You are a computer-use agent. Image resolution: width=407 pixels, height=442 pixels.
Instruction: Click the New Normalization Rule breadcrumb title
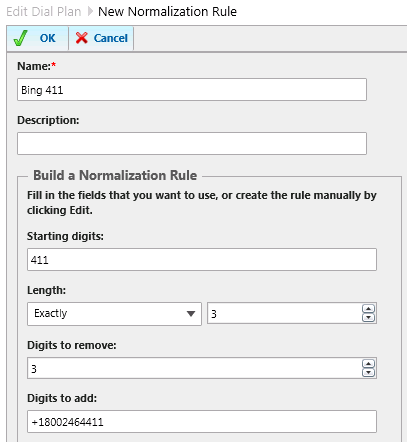(x=167, y=12)
